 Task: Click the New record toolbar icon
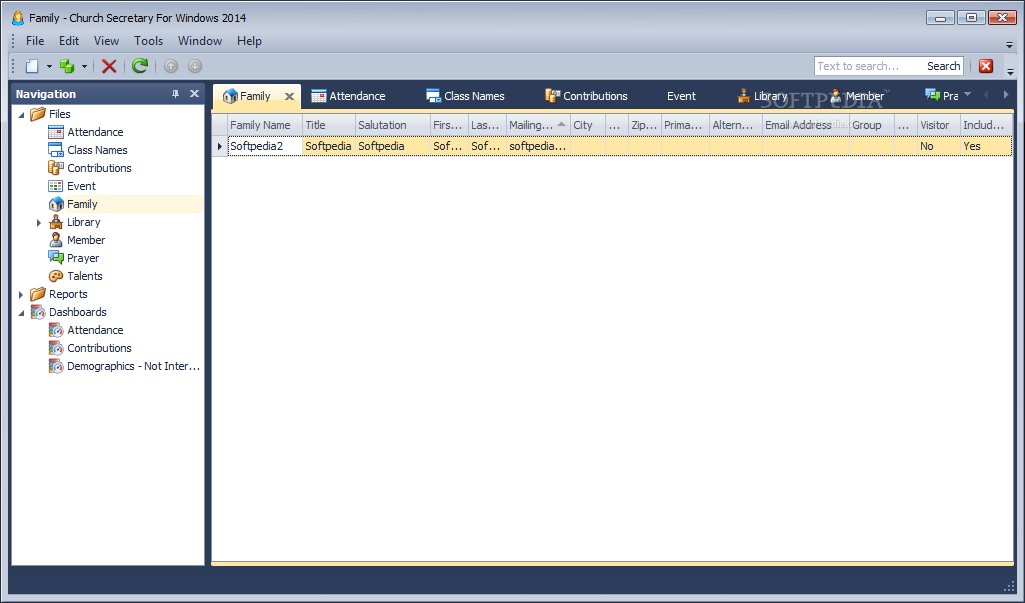coord(31,66)
